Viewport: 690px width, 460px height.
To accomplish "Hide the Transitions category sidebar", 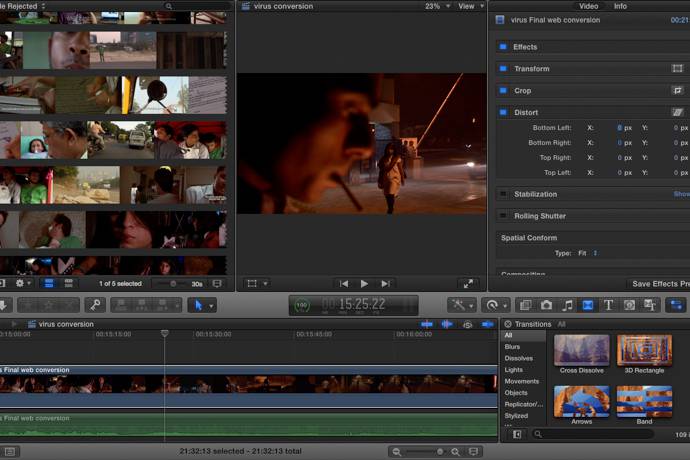I will 517,434.
